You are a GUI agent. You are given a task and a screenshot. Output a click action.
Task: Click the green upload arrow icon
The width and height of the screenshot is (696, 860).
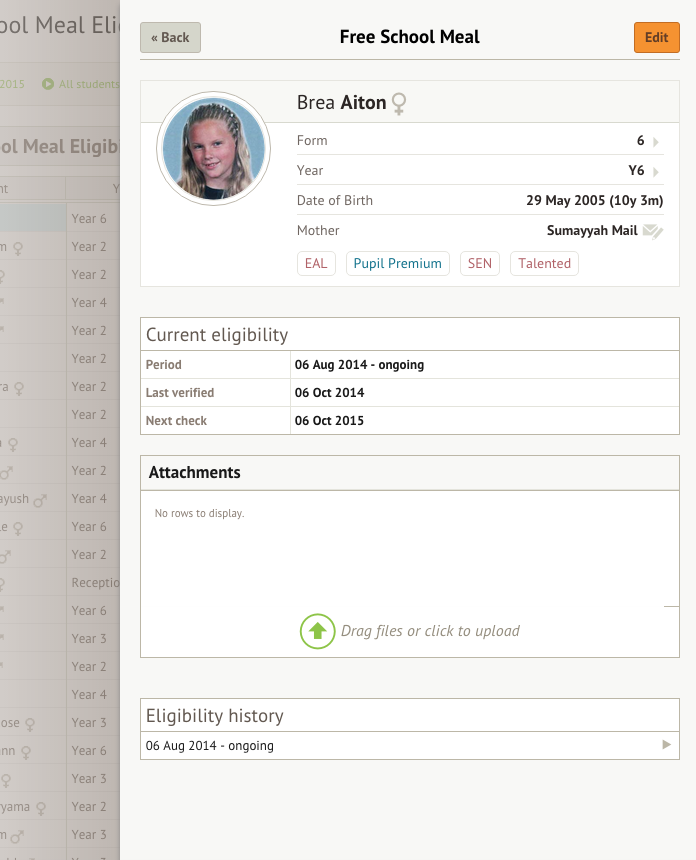pyautogui.click(x=317, y=631)
